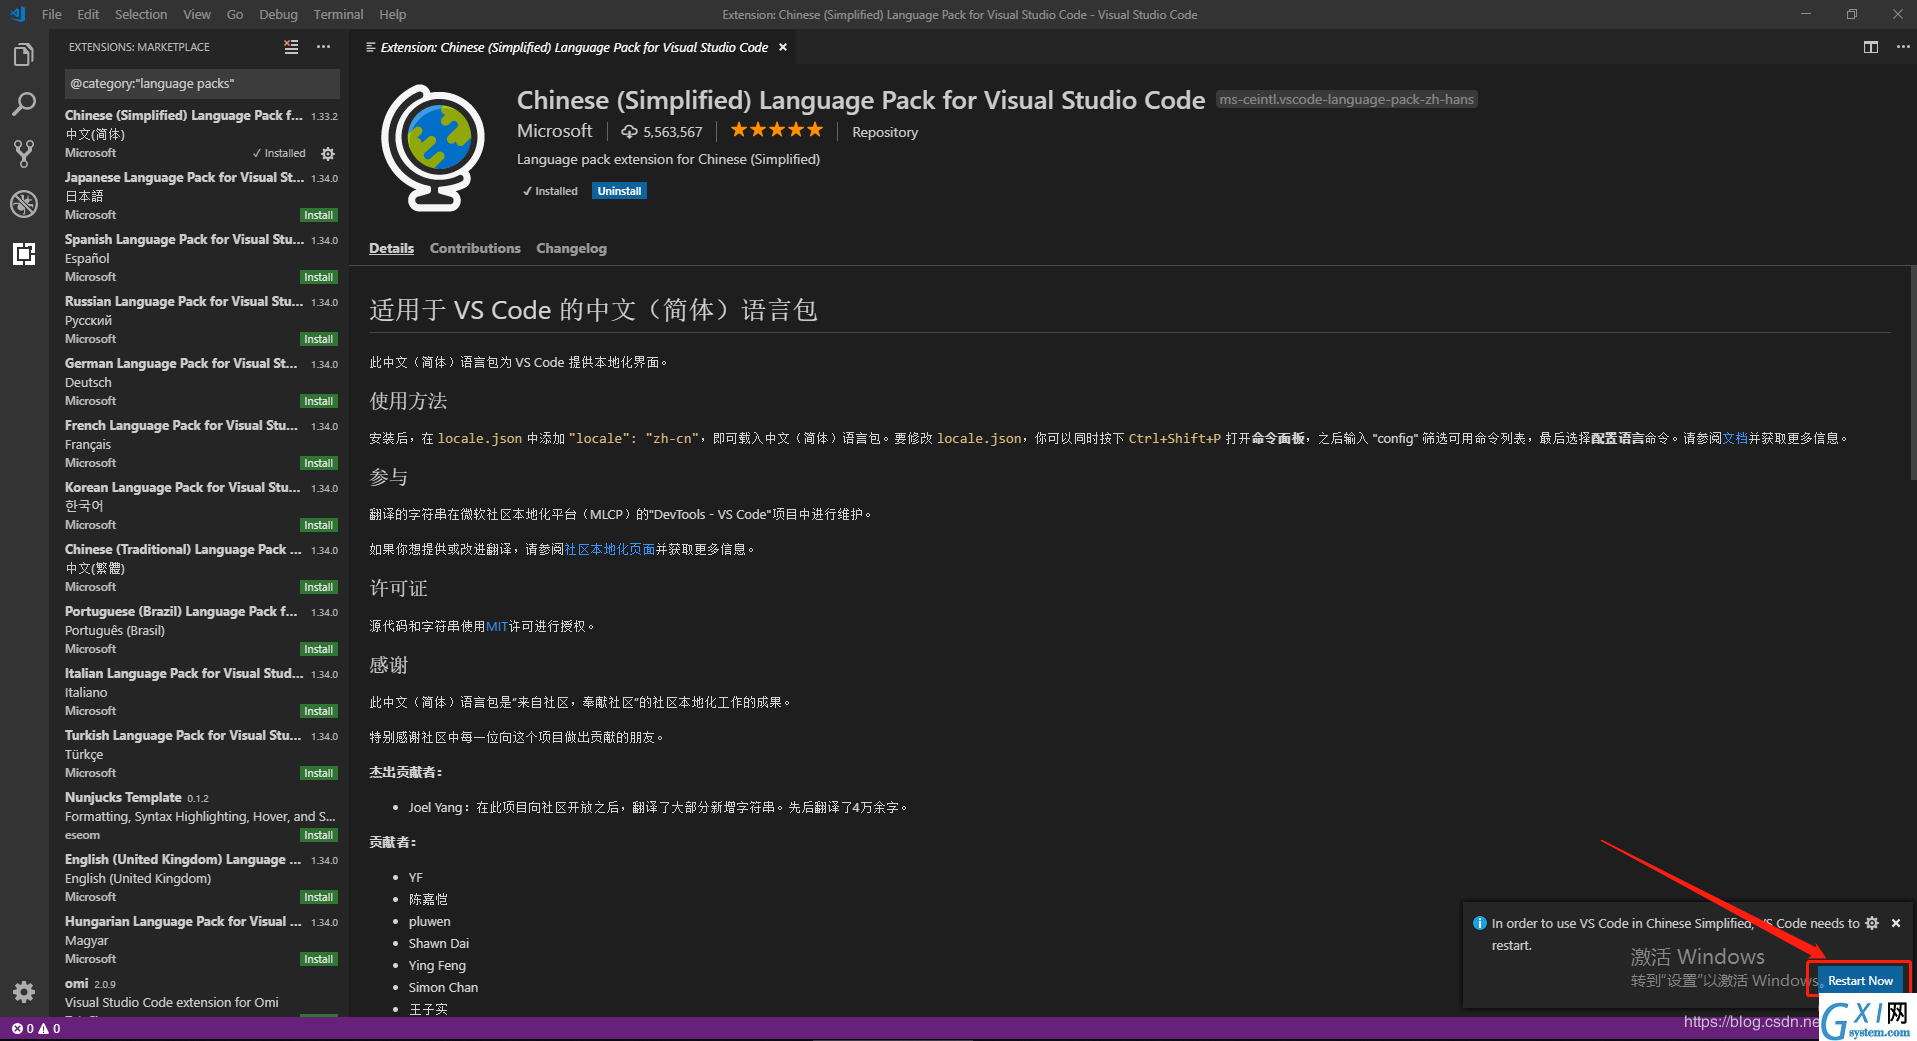Open the Selection menu
The height and width of the screenshot is (1041, 1917).
(141, 14)
